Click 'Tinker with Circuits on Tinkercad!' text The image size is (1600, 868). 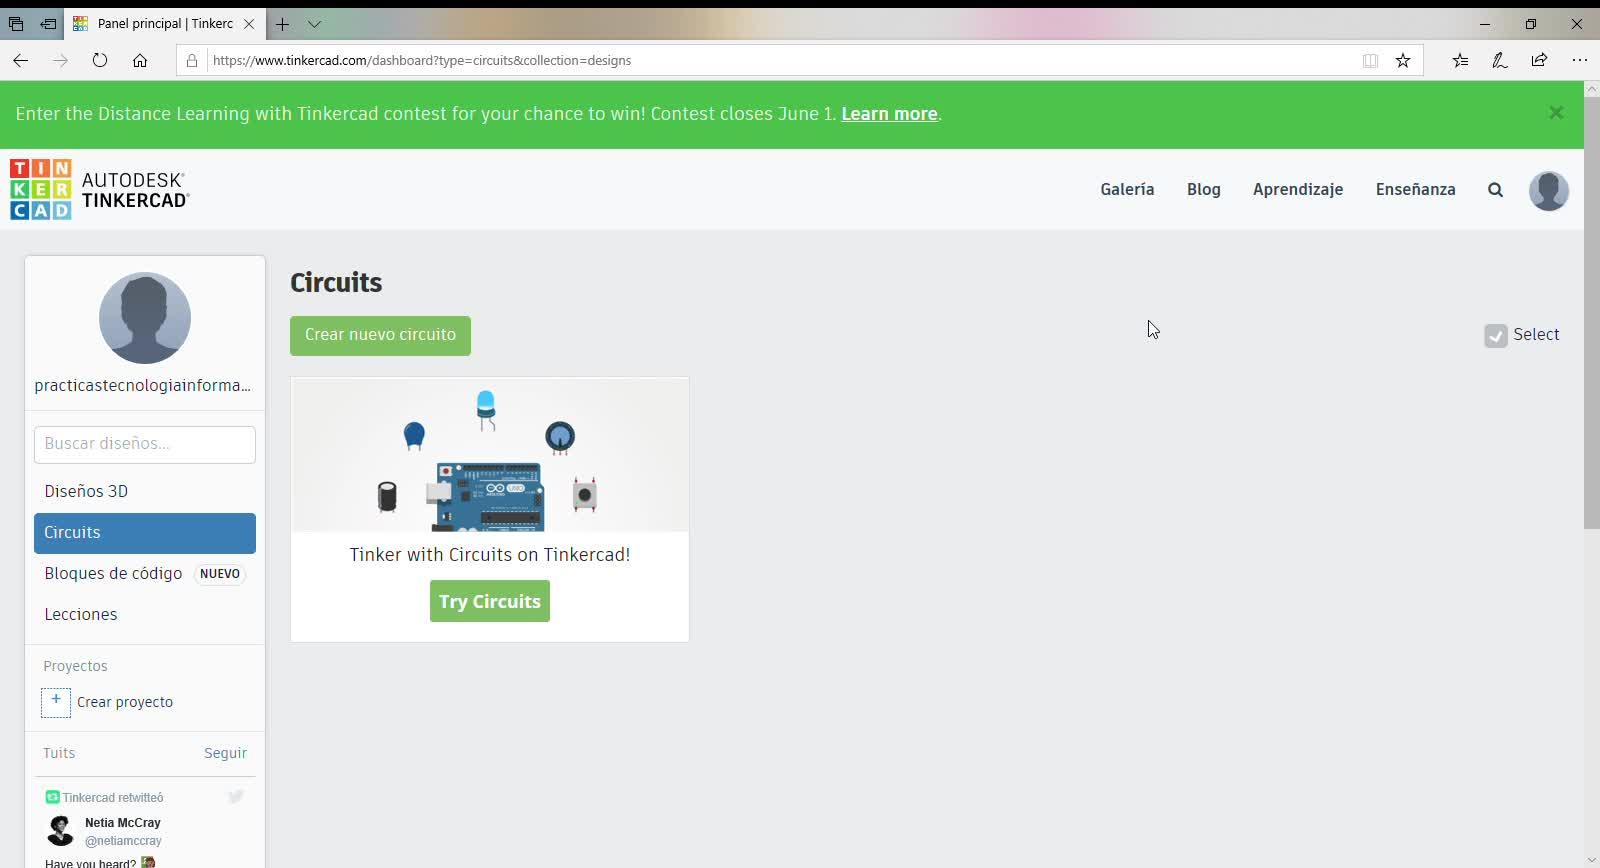click(x=490, y=555)
